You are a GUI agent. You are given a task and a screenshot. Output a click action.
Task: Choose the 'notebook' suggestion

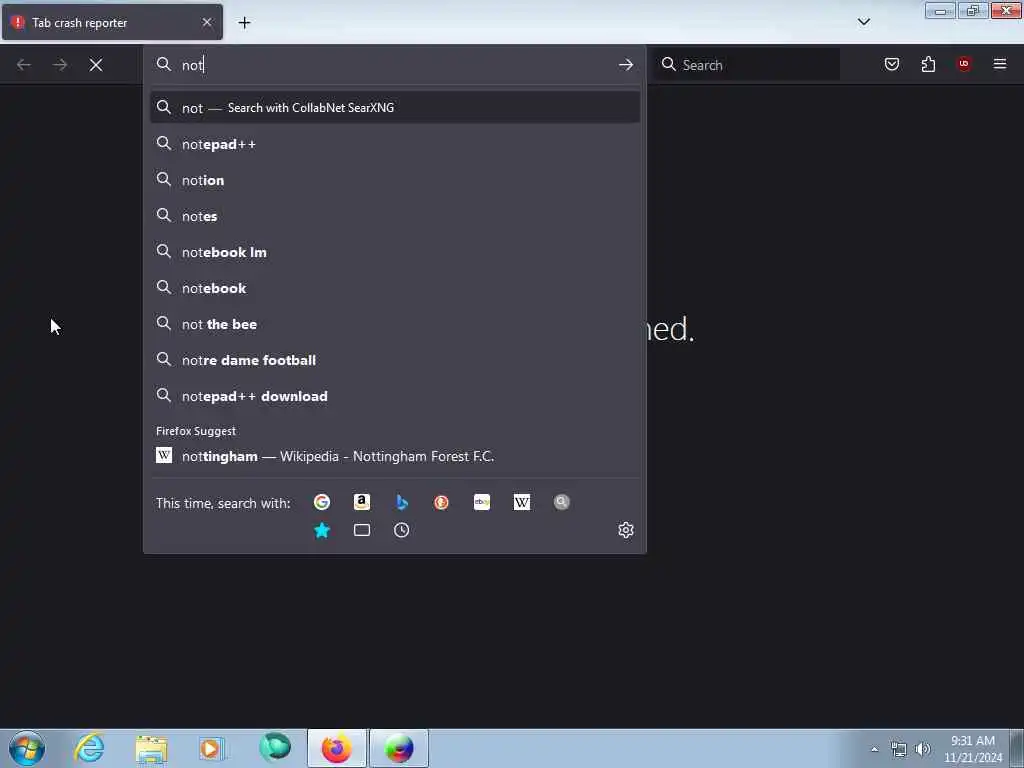(x=394, y=288)
